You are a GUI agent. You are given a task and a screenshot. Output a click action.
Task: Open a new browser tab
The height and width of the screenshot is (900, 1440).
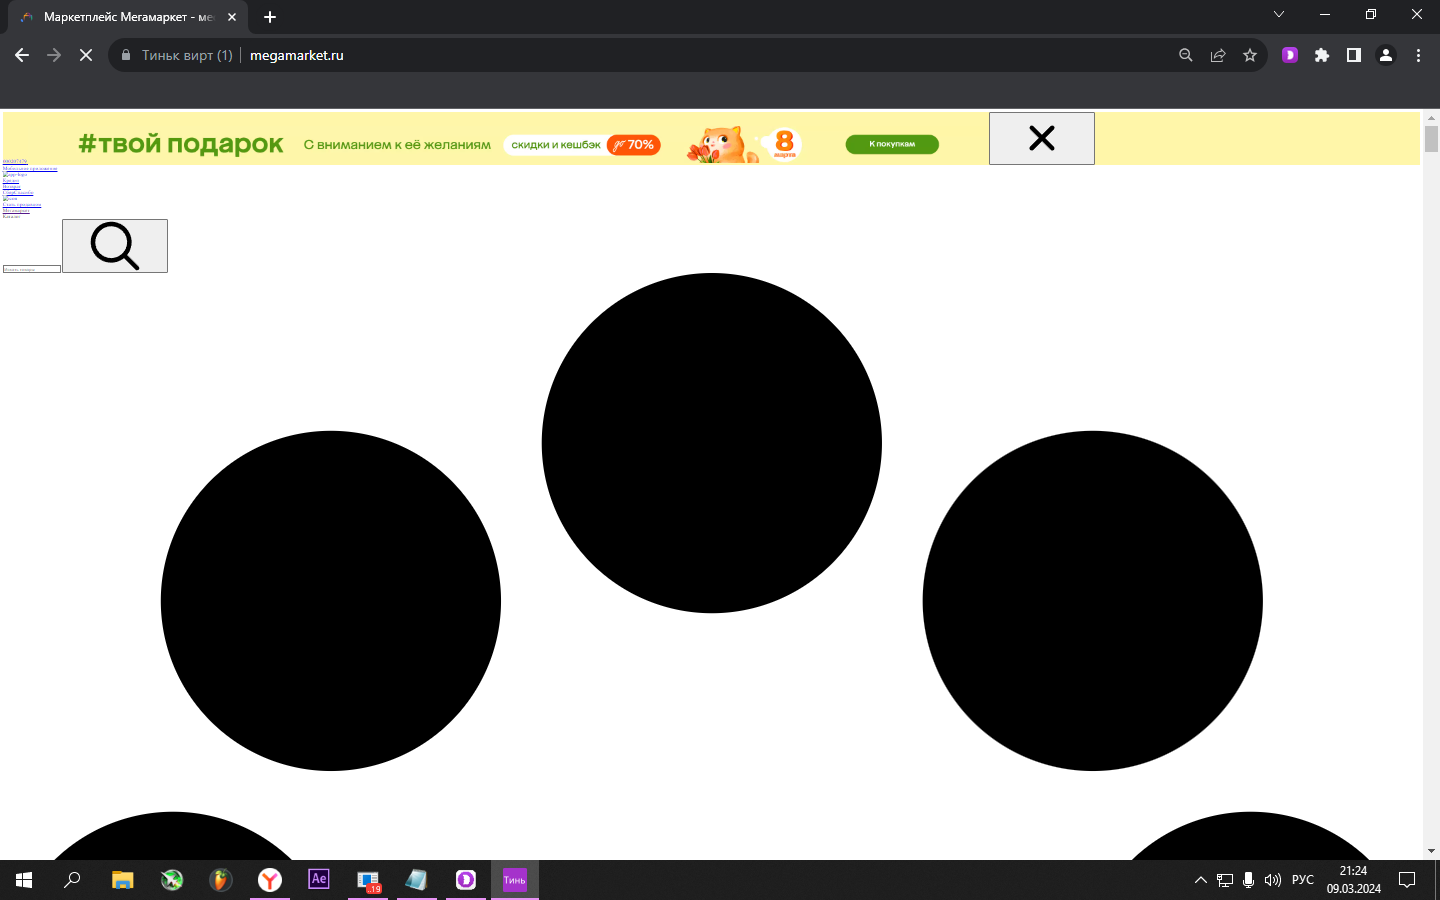click(x=270, y=17)
